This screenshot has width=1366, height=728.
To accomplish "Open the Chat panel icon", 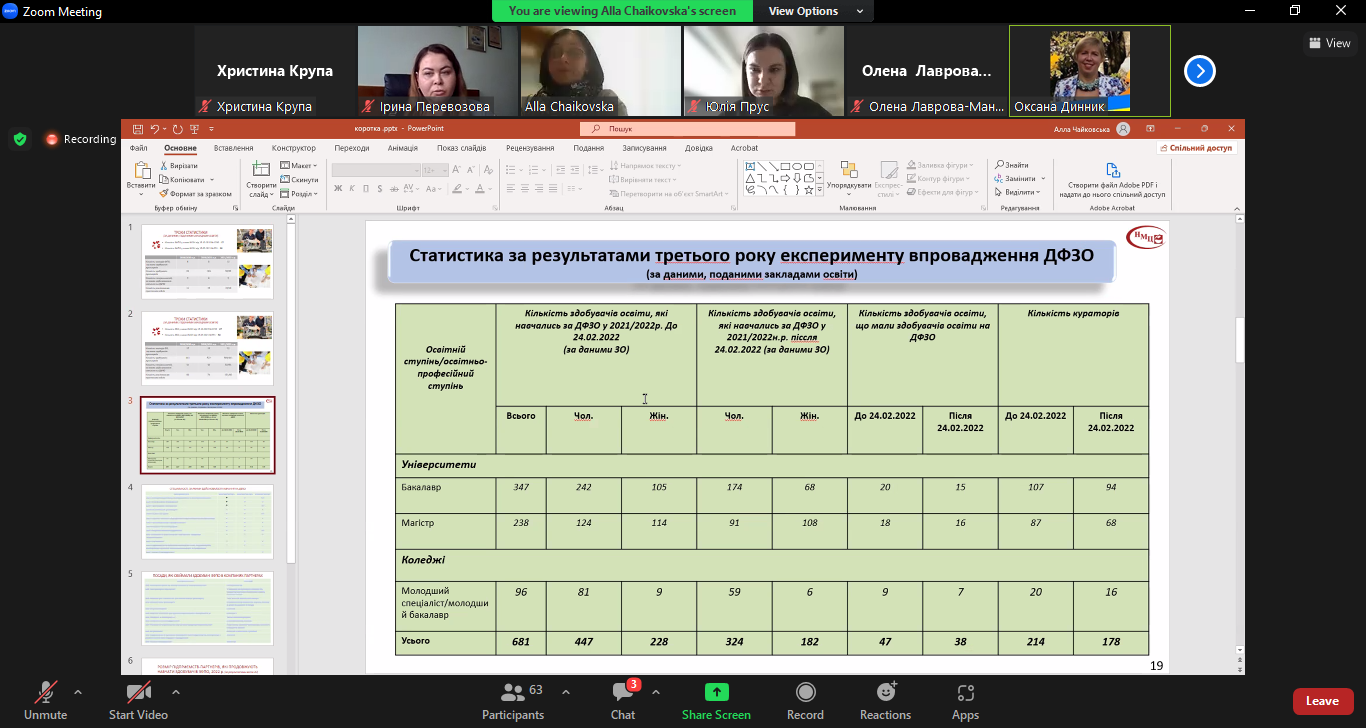I will (x=622, y=693).
